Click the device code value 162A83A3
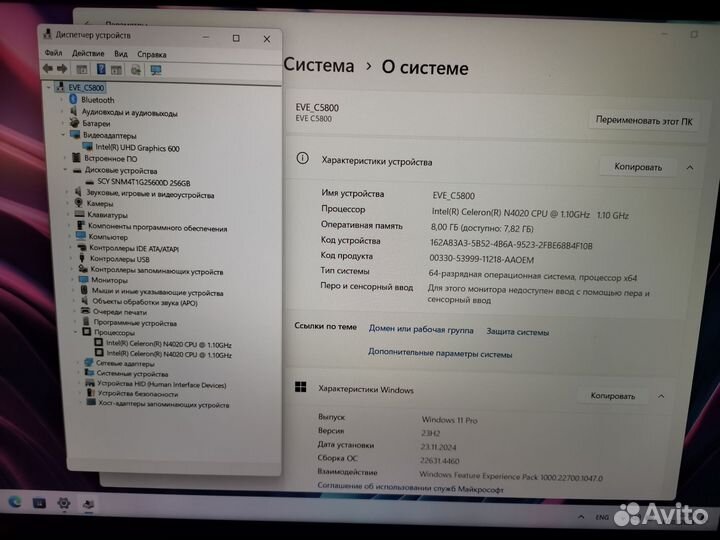The width and height of the screenshot is (720, 540). pyautogui.click(x=511, y=244)
